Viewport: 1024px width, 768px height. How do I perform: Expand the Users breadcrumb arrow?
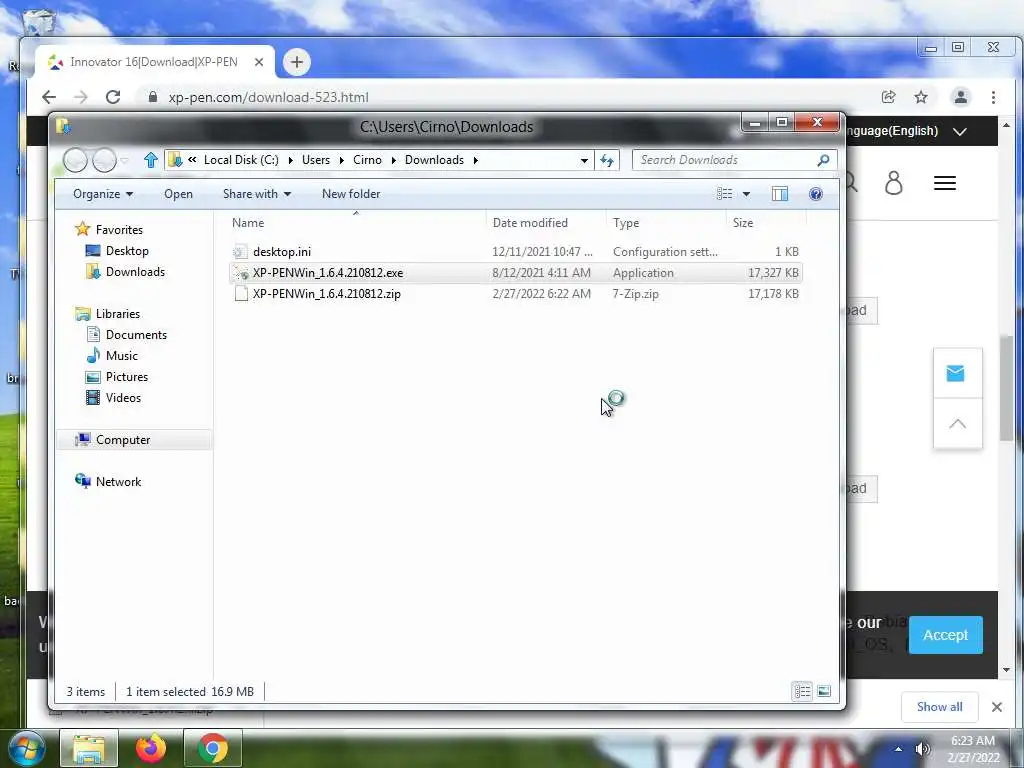341,160
